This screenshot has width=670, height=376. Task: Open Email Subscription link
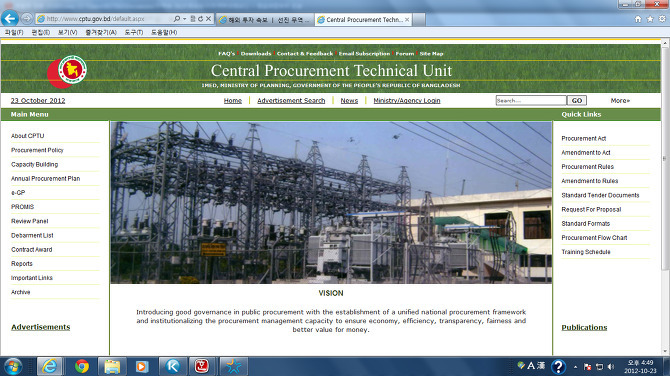pos(364,54)
